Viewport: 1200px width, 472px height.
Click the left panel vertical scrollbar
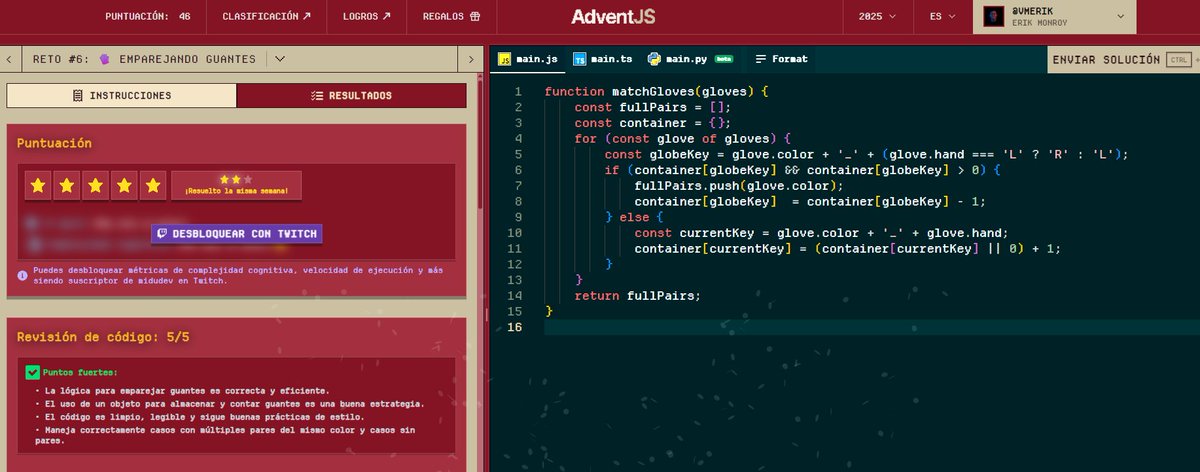(x=482, y=140)
